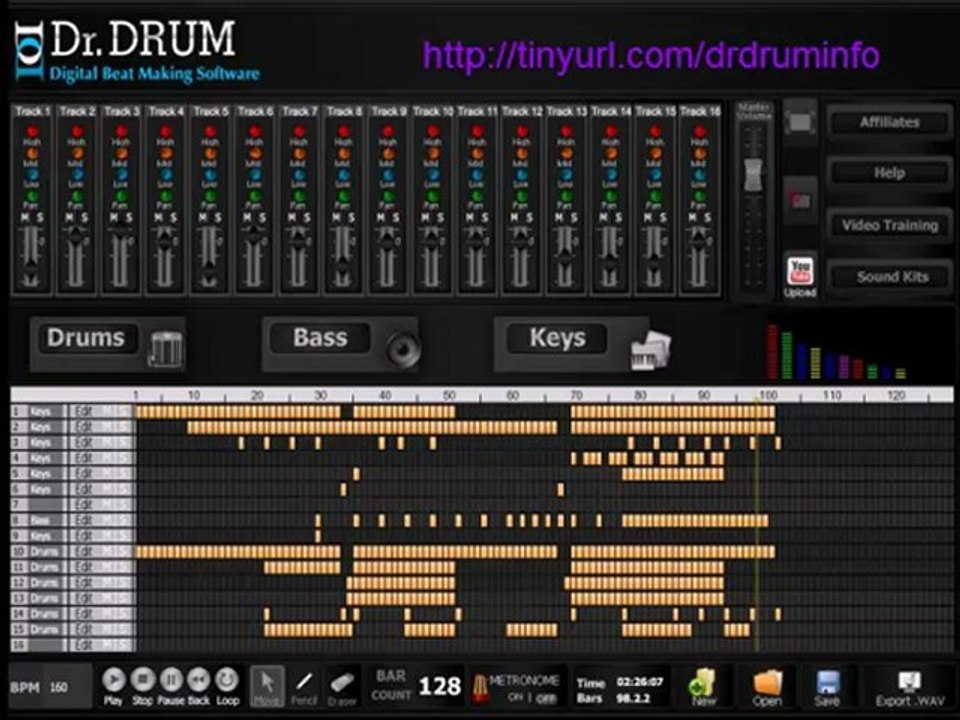Click the drum kit icon beside Drums
This screenshot has width=960, height=720.
tap(165, 348)
